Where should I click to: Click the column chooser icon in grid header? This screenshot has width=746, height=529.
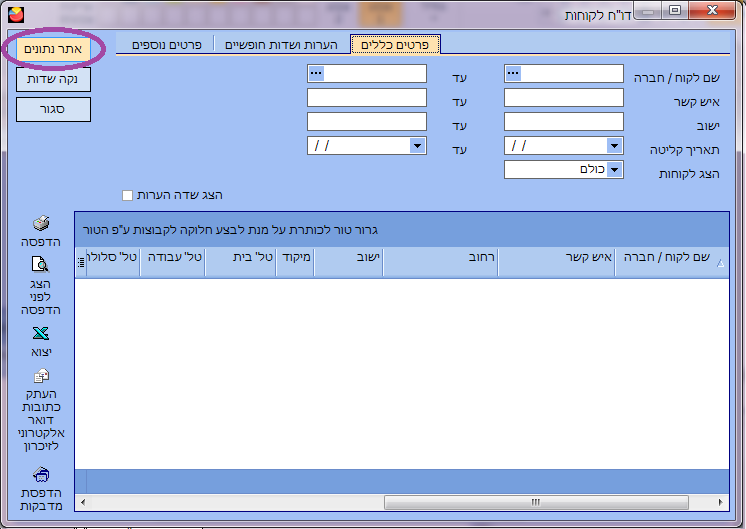coord(81,263)
